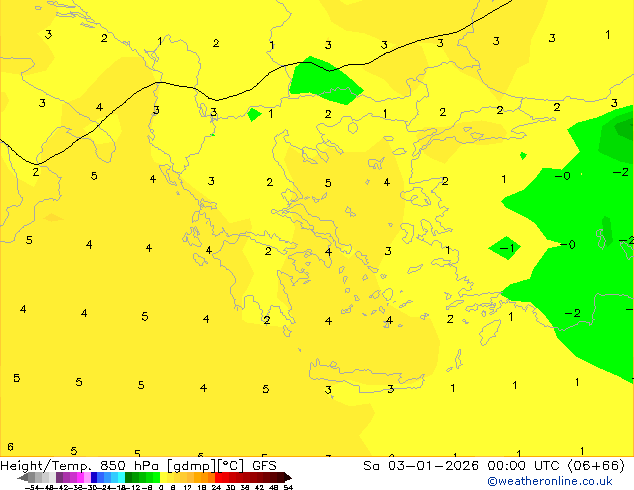Image resolution: width=634 pixels, height=490 pixels.
Task: Pick the bright red legend swatch near 24
Action: 218,477
